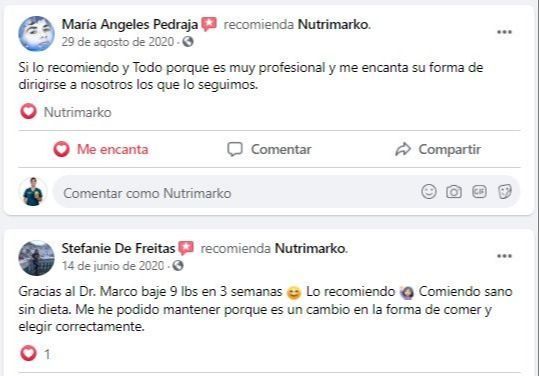This screenshot has height=376, width=539.
Task: Click globe privacy icon on María's post
Action: pyautogui.click(x=188, y=42)
